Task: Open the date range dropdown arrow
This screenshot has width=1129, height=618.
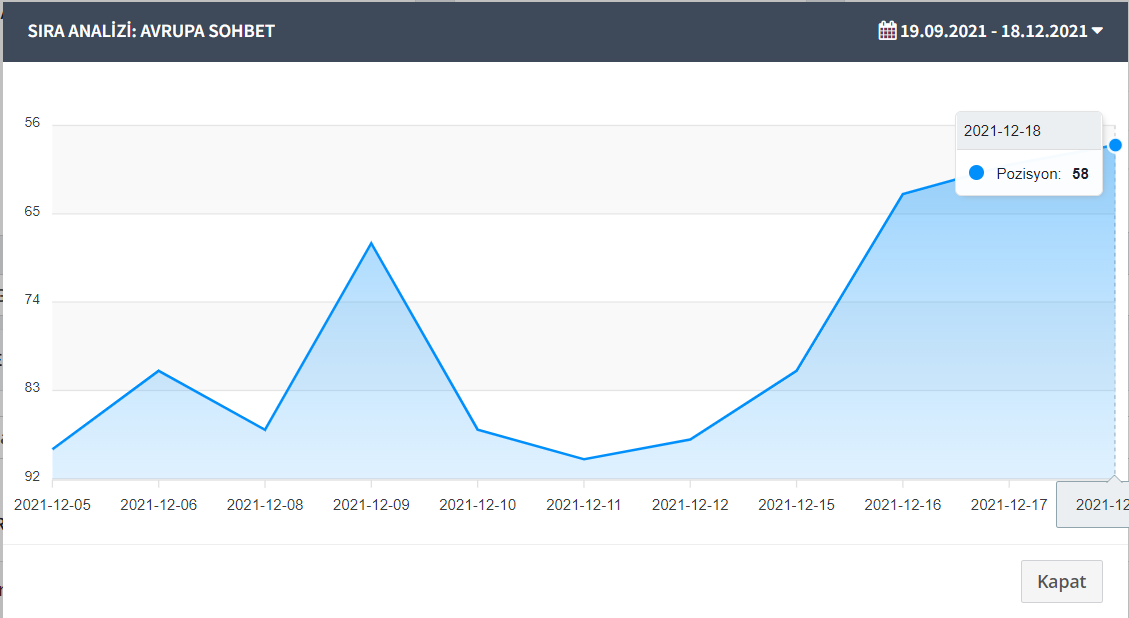Action: 1097,31
